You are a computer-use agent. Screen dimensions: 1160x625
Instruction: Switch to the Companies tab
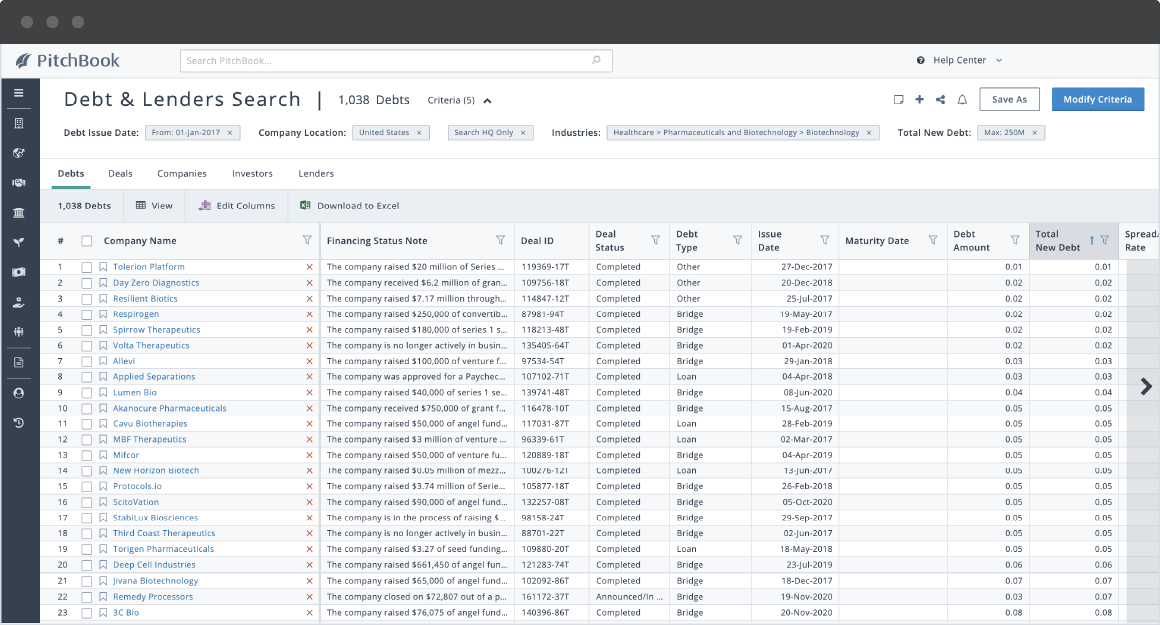[182, 174]
